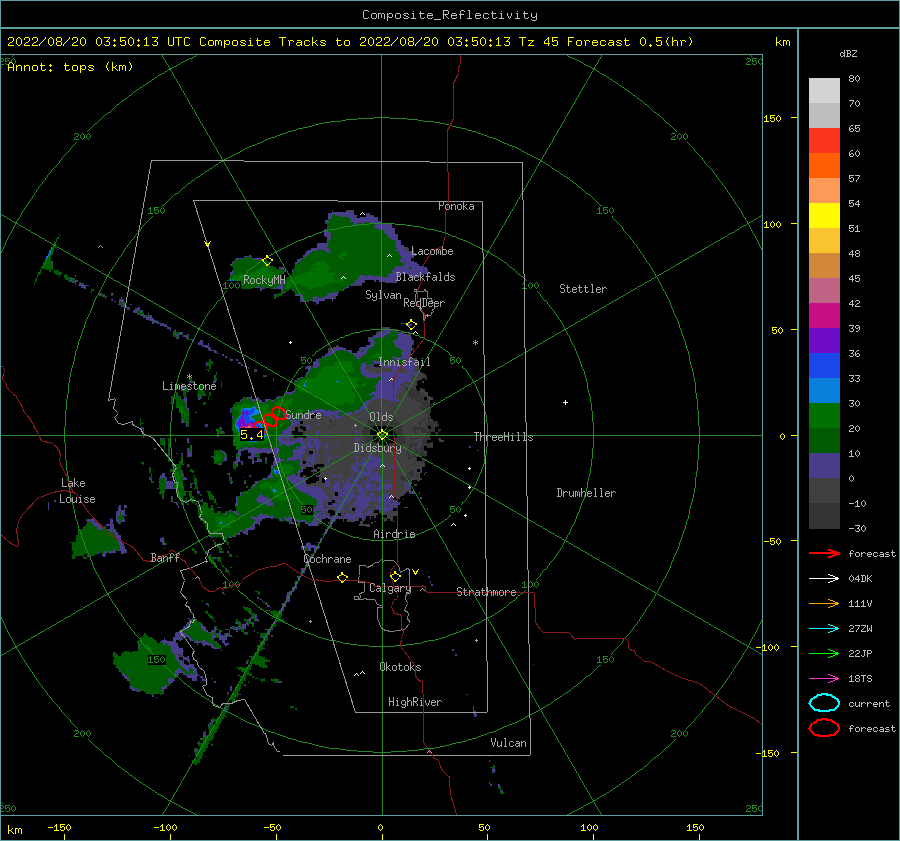Click the green 22JP arrow legend icon
This screenshot has width=900, height=841.
824,653
